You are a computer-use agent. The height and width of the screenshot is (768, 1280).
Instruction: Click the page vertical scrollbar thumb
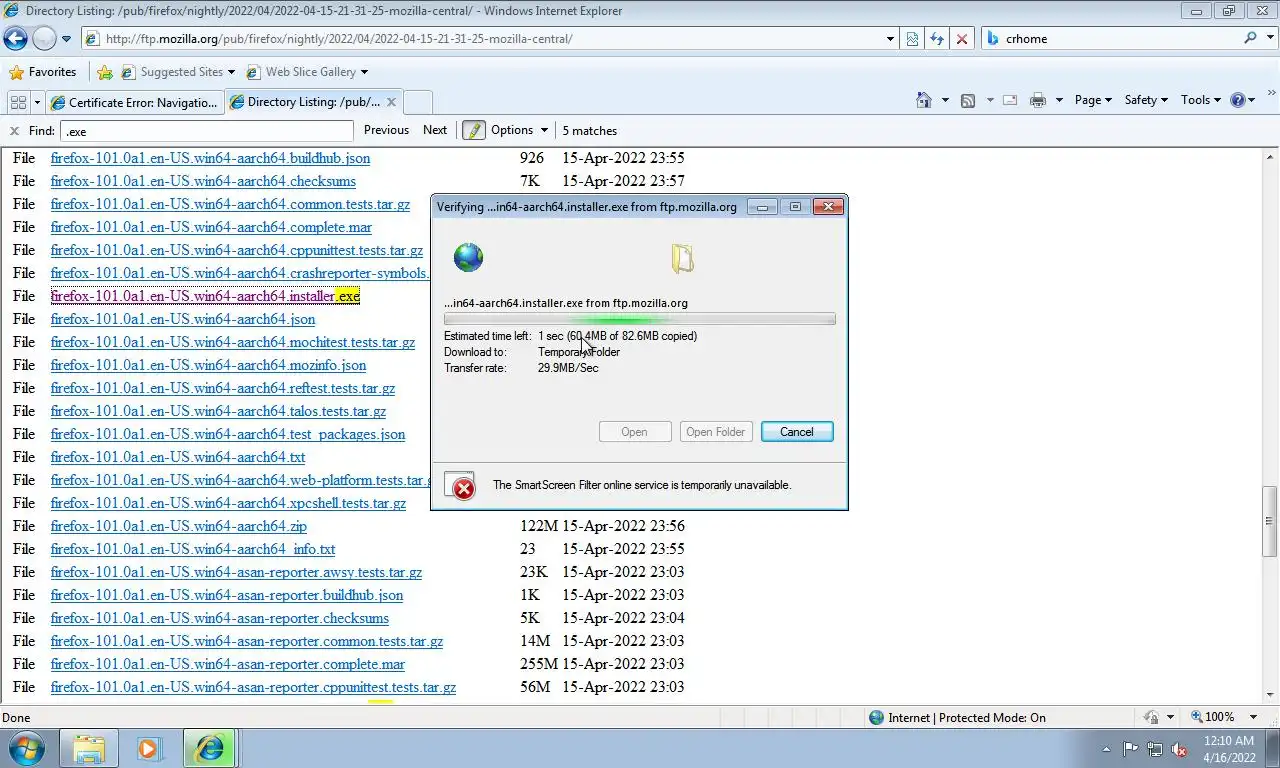tap(1270, 521)
